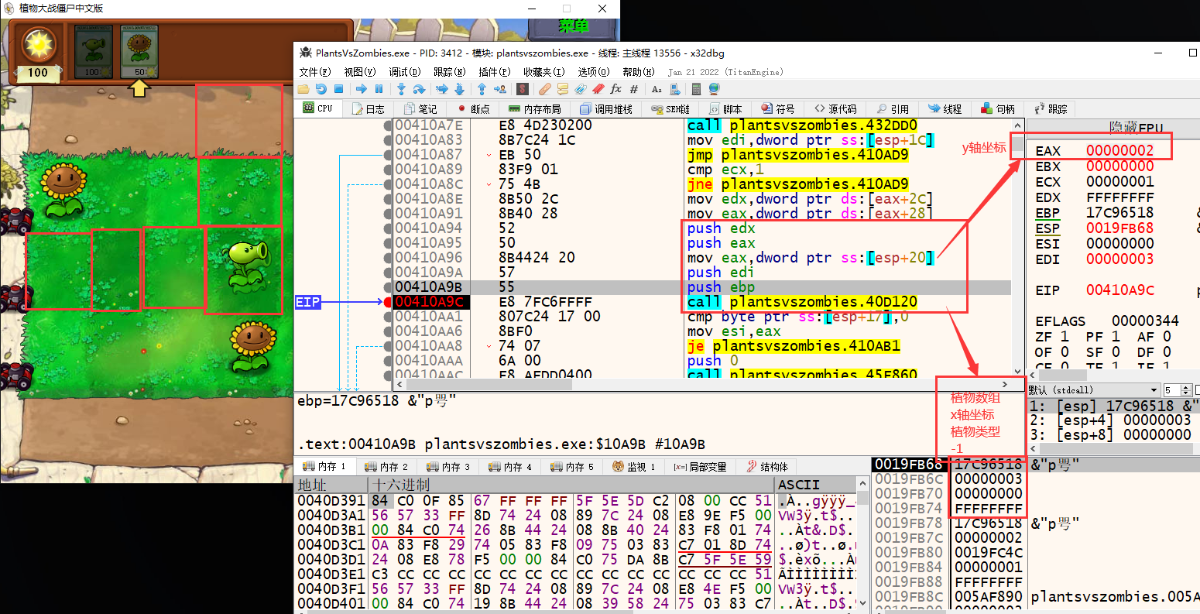Click the Step into toolbar icon
The height and width of the screenshot is (614, 1200).
(401, 88)
